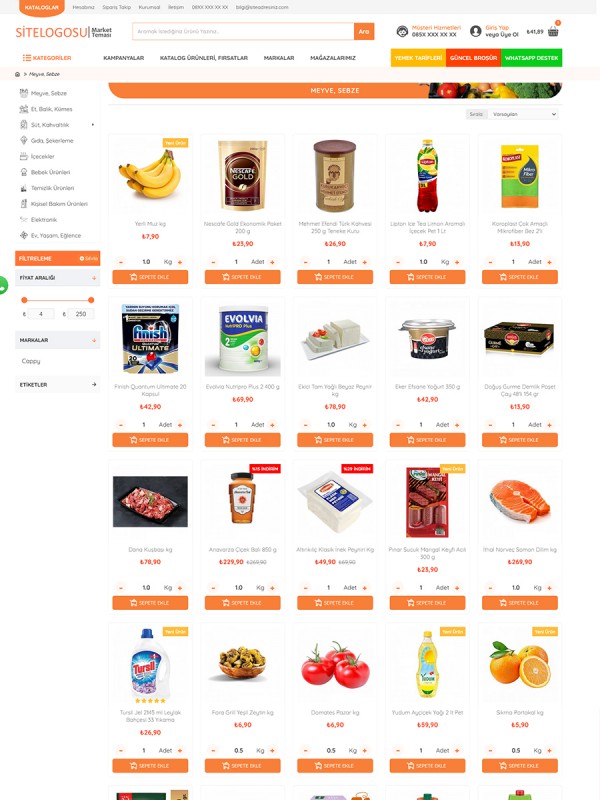Open the shopping cart basket icon
This screenshot has width=600, height=800.
553,31
